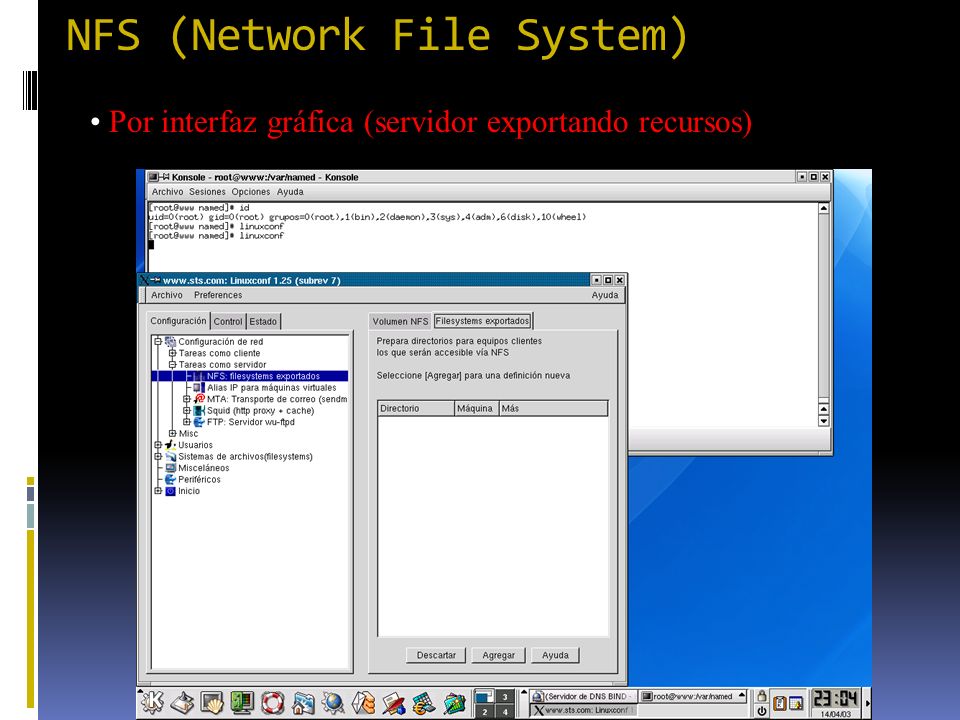Open taskbar window list arrow
Viewport: 960px width, 720px height.
(524, 693)
